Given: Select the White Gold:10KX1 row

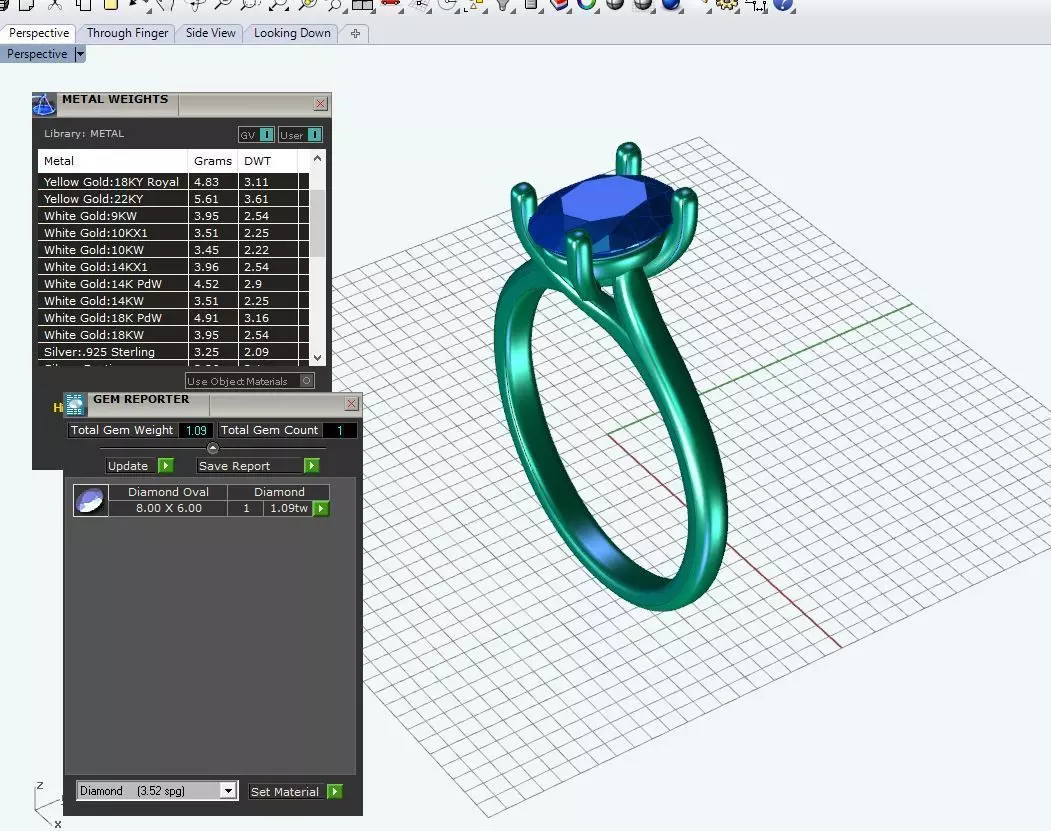Looking at the screenshot, I should (174, 233).
